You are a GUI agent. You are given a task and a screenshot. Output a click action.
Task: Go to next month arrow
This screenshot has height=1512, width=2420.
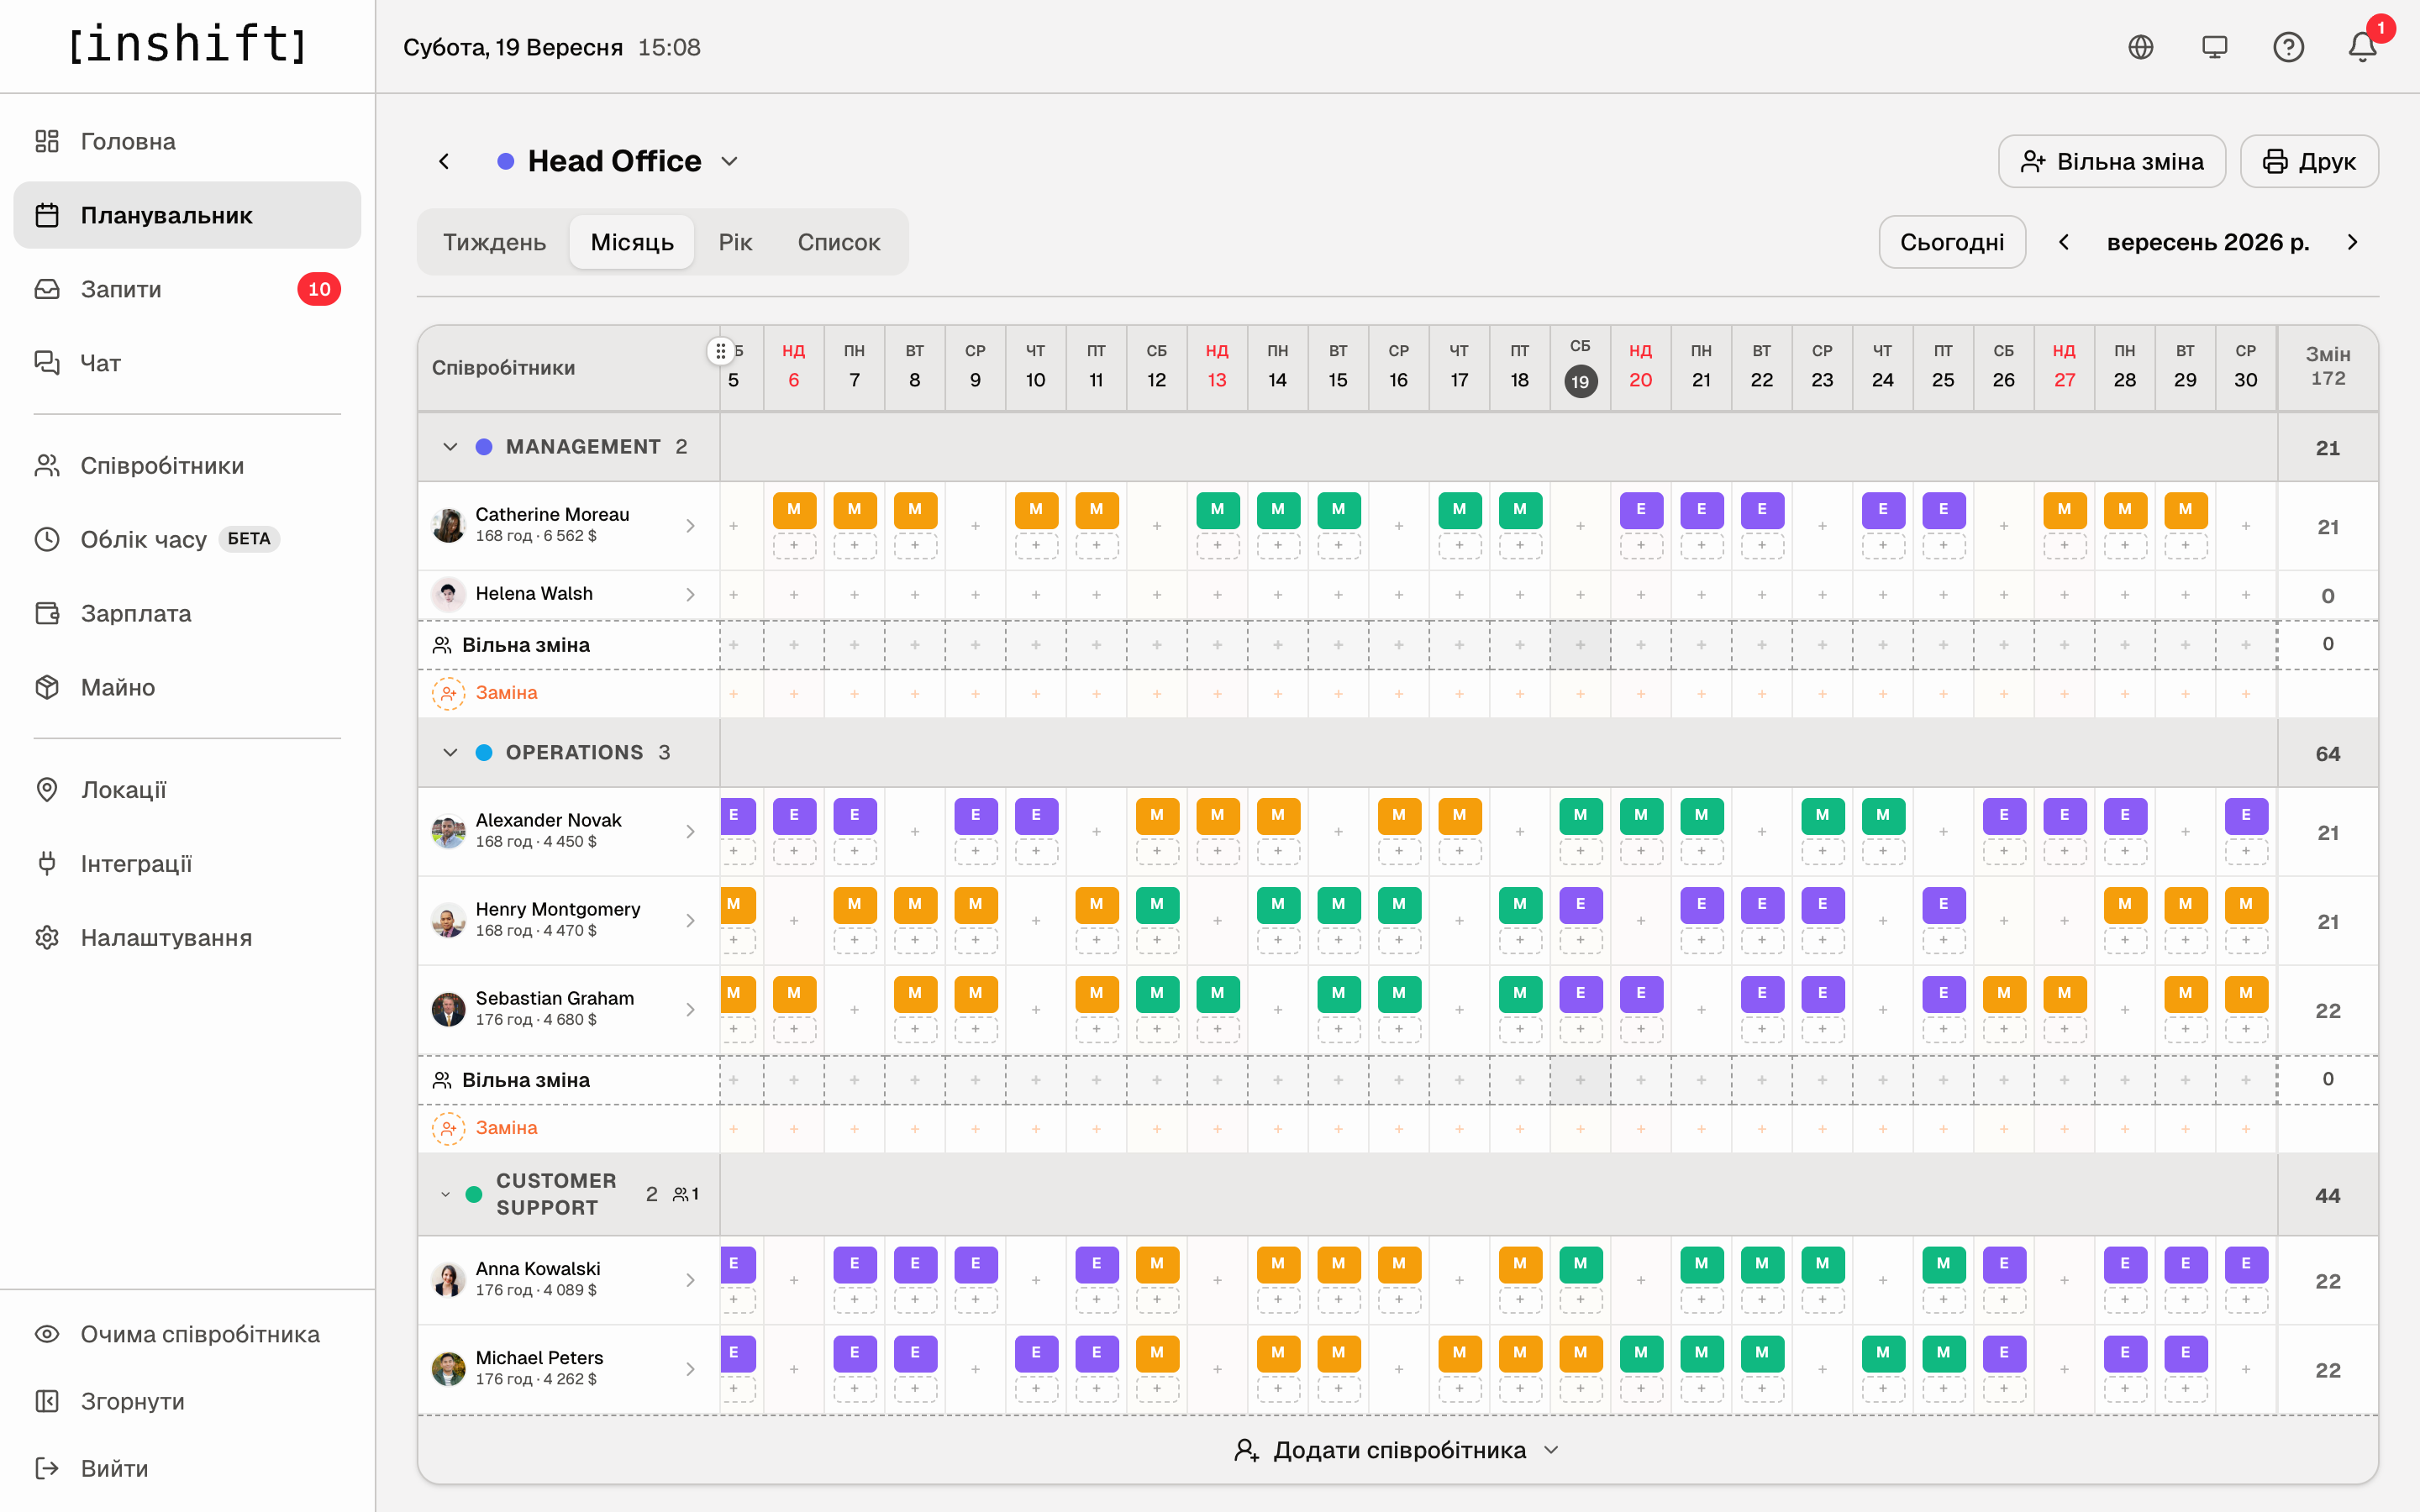2352,242
